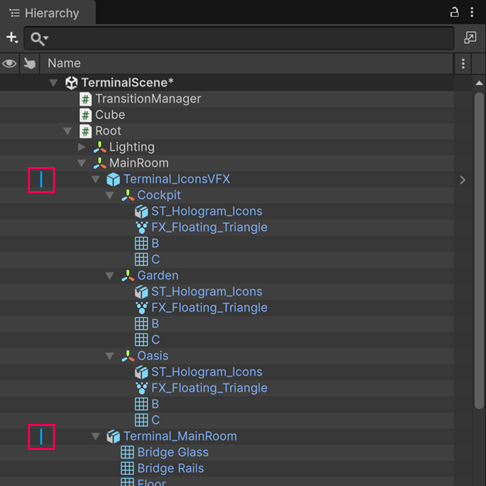Click script icon next to TransitionManager

[85, 99]
